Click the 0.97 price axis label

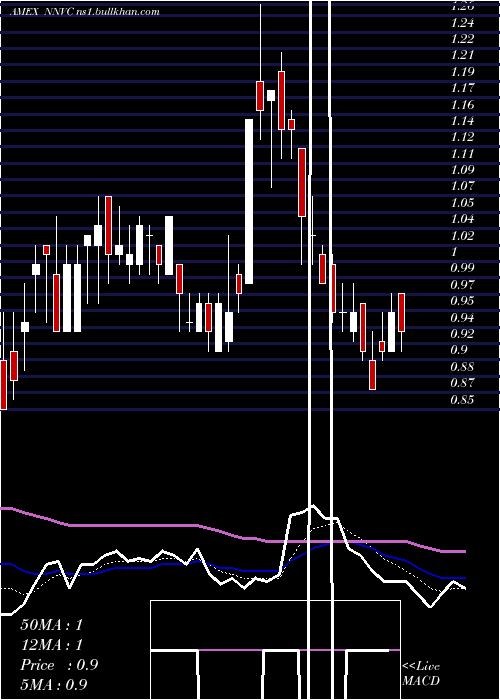[x=462, y=284]
